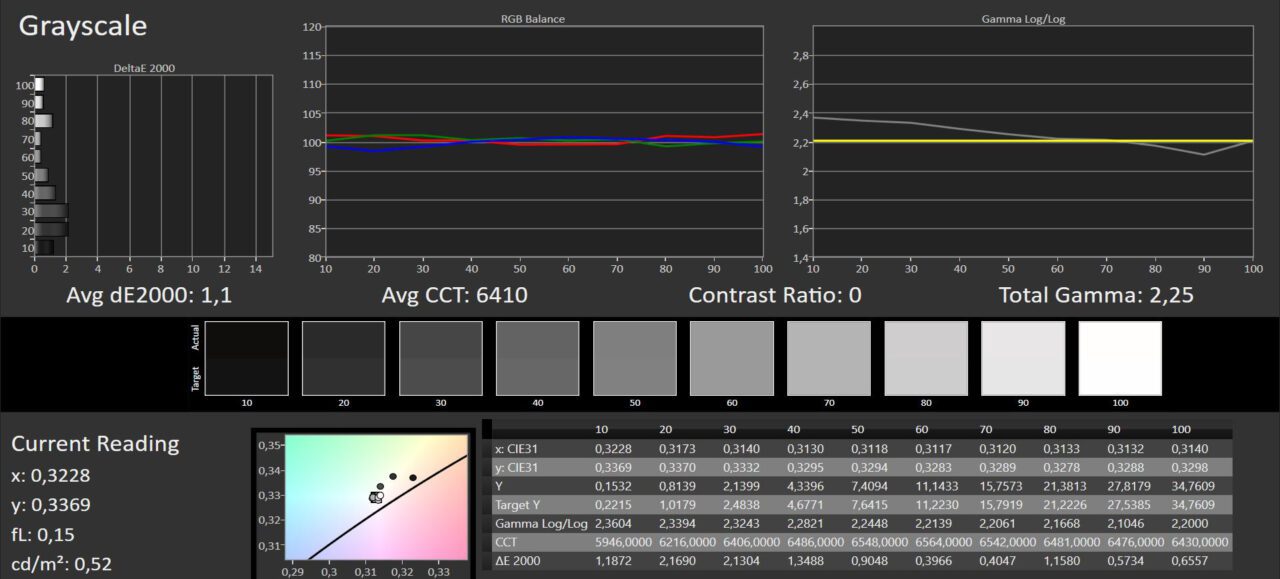Viewport: 1280px width, 579px height.
Task: Select the 20 percent grayscale swatch
Action: pyautogui.click(x=343, y=358)
